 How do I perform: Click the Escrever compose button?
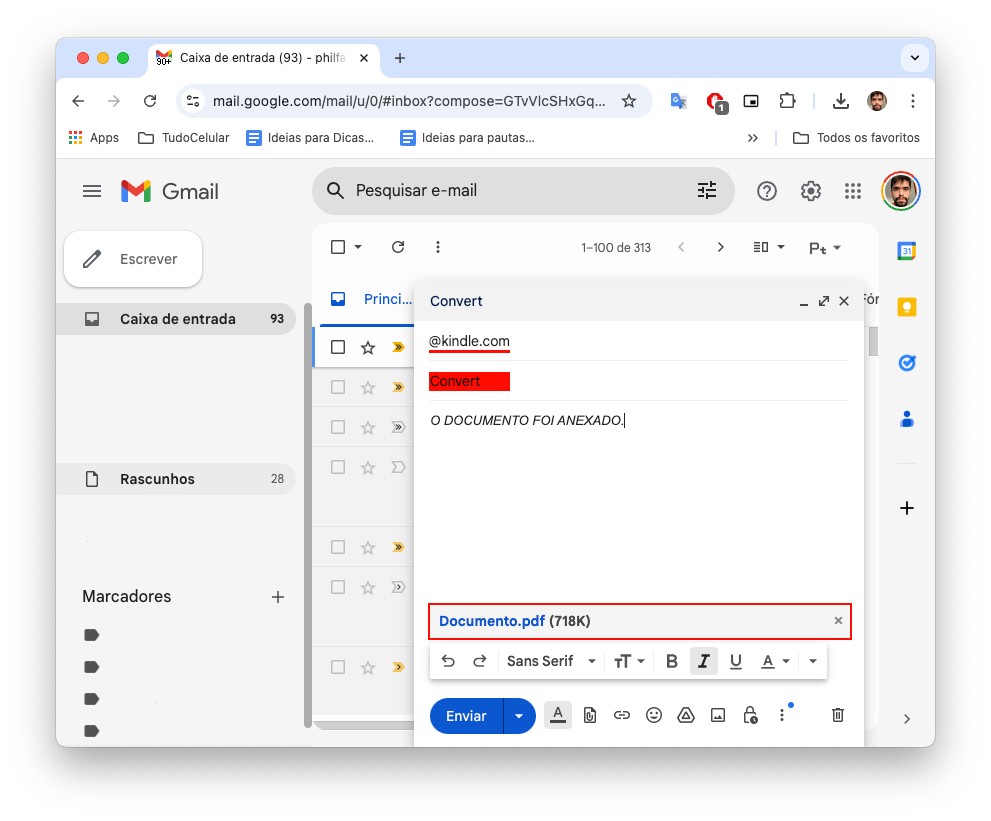pos(133,259)
